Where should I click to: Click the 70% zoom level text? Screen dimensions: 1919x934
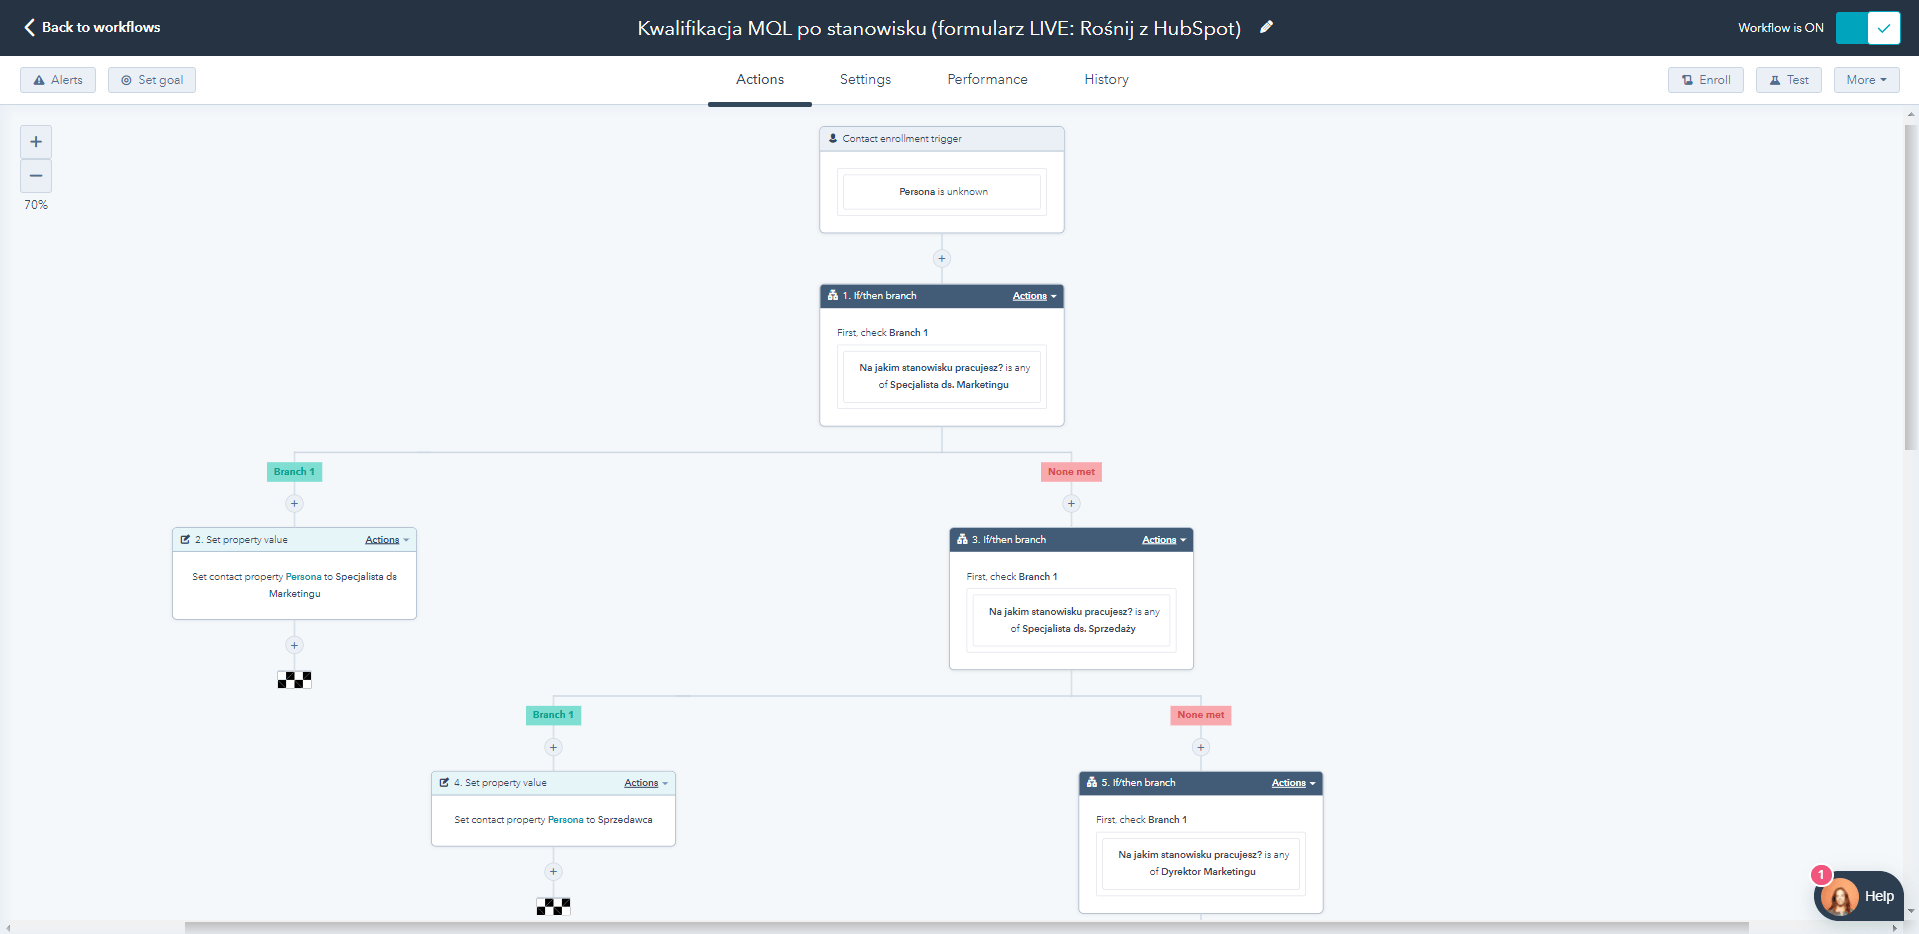36,205
